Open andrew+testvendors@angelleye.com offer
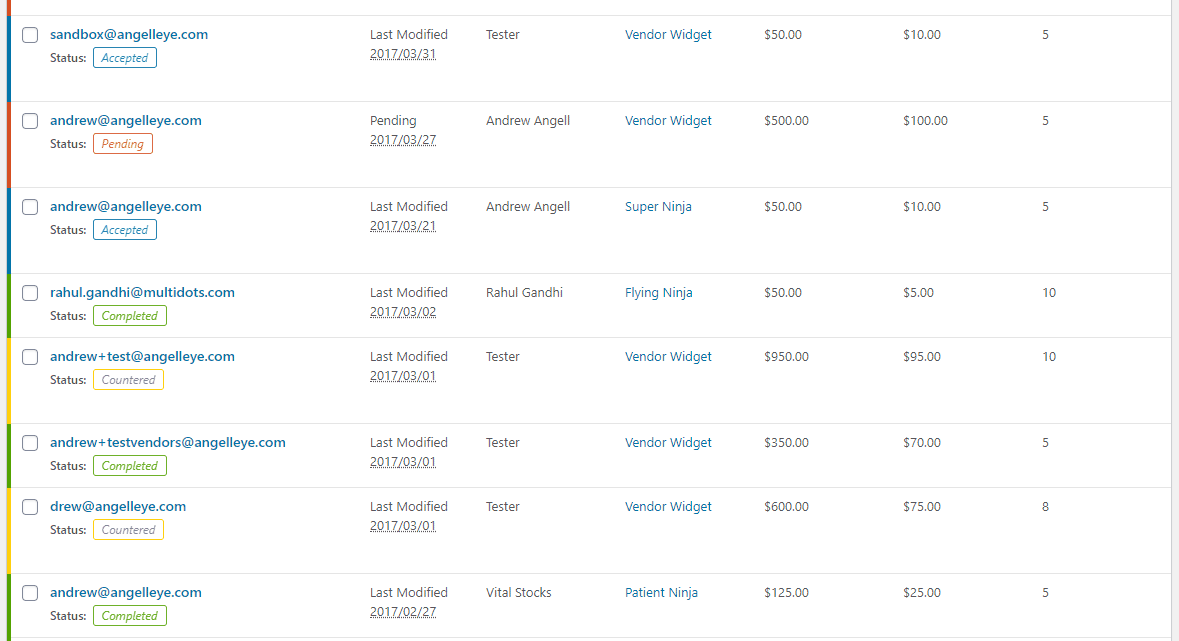 point(168,443)
